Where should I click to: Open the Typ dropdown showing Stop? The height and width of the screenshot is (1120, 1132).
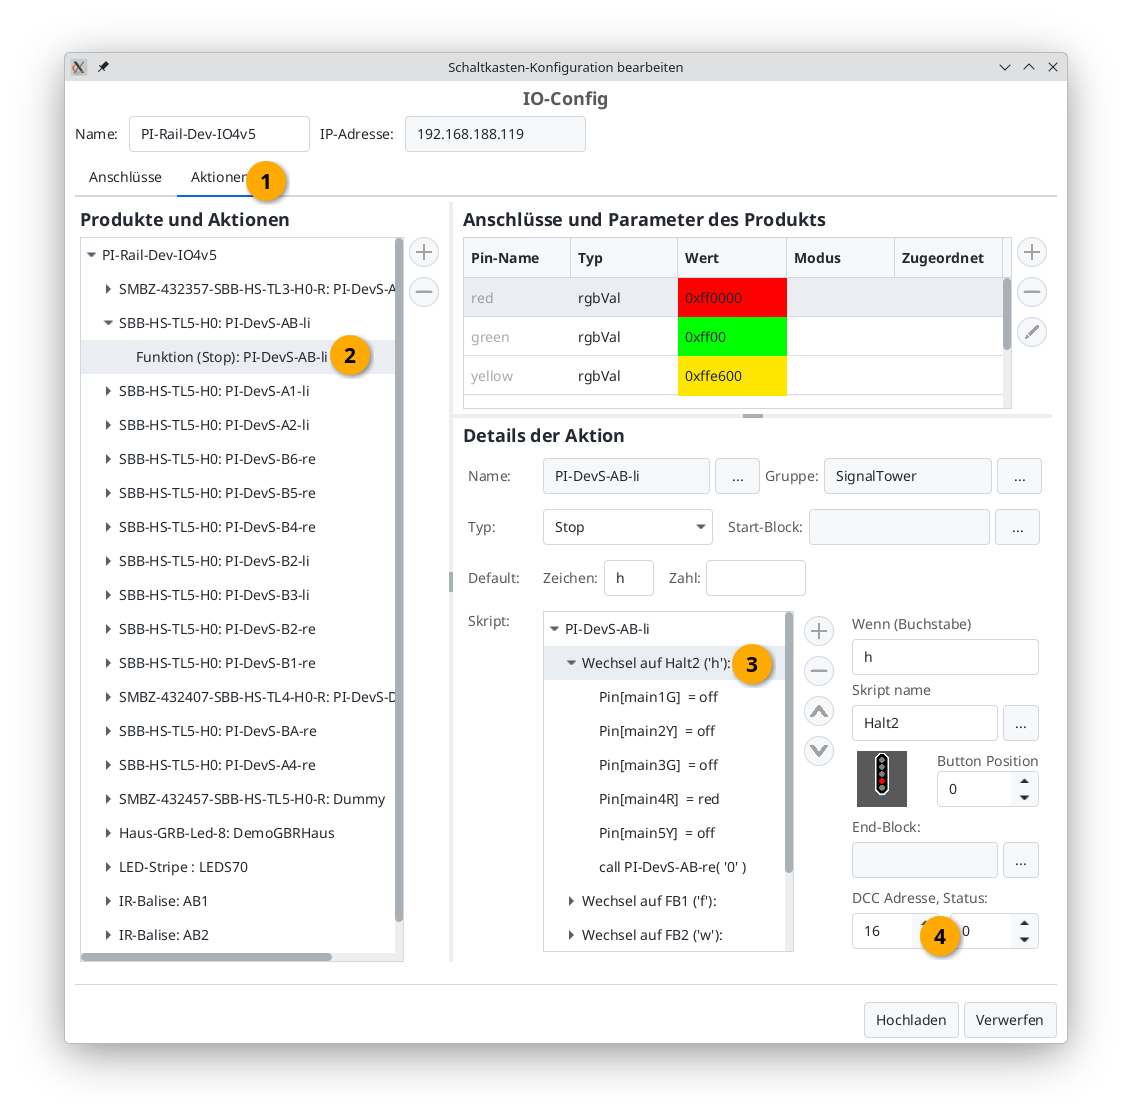pos(627,527)
